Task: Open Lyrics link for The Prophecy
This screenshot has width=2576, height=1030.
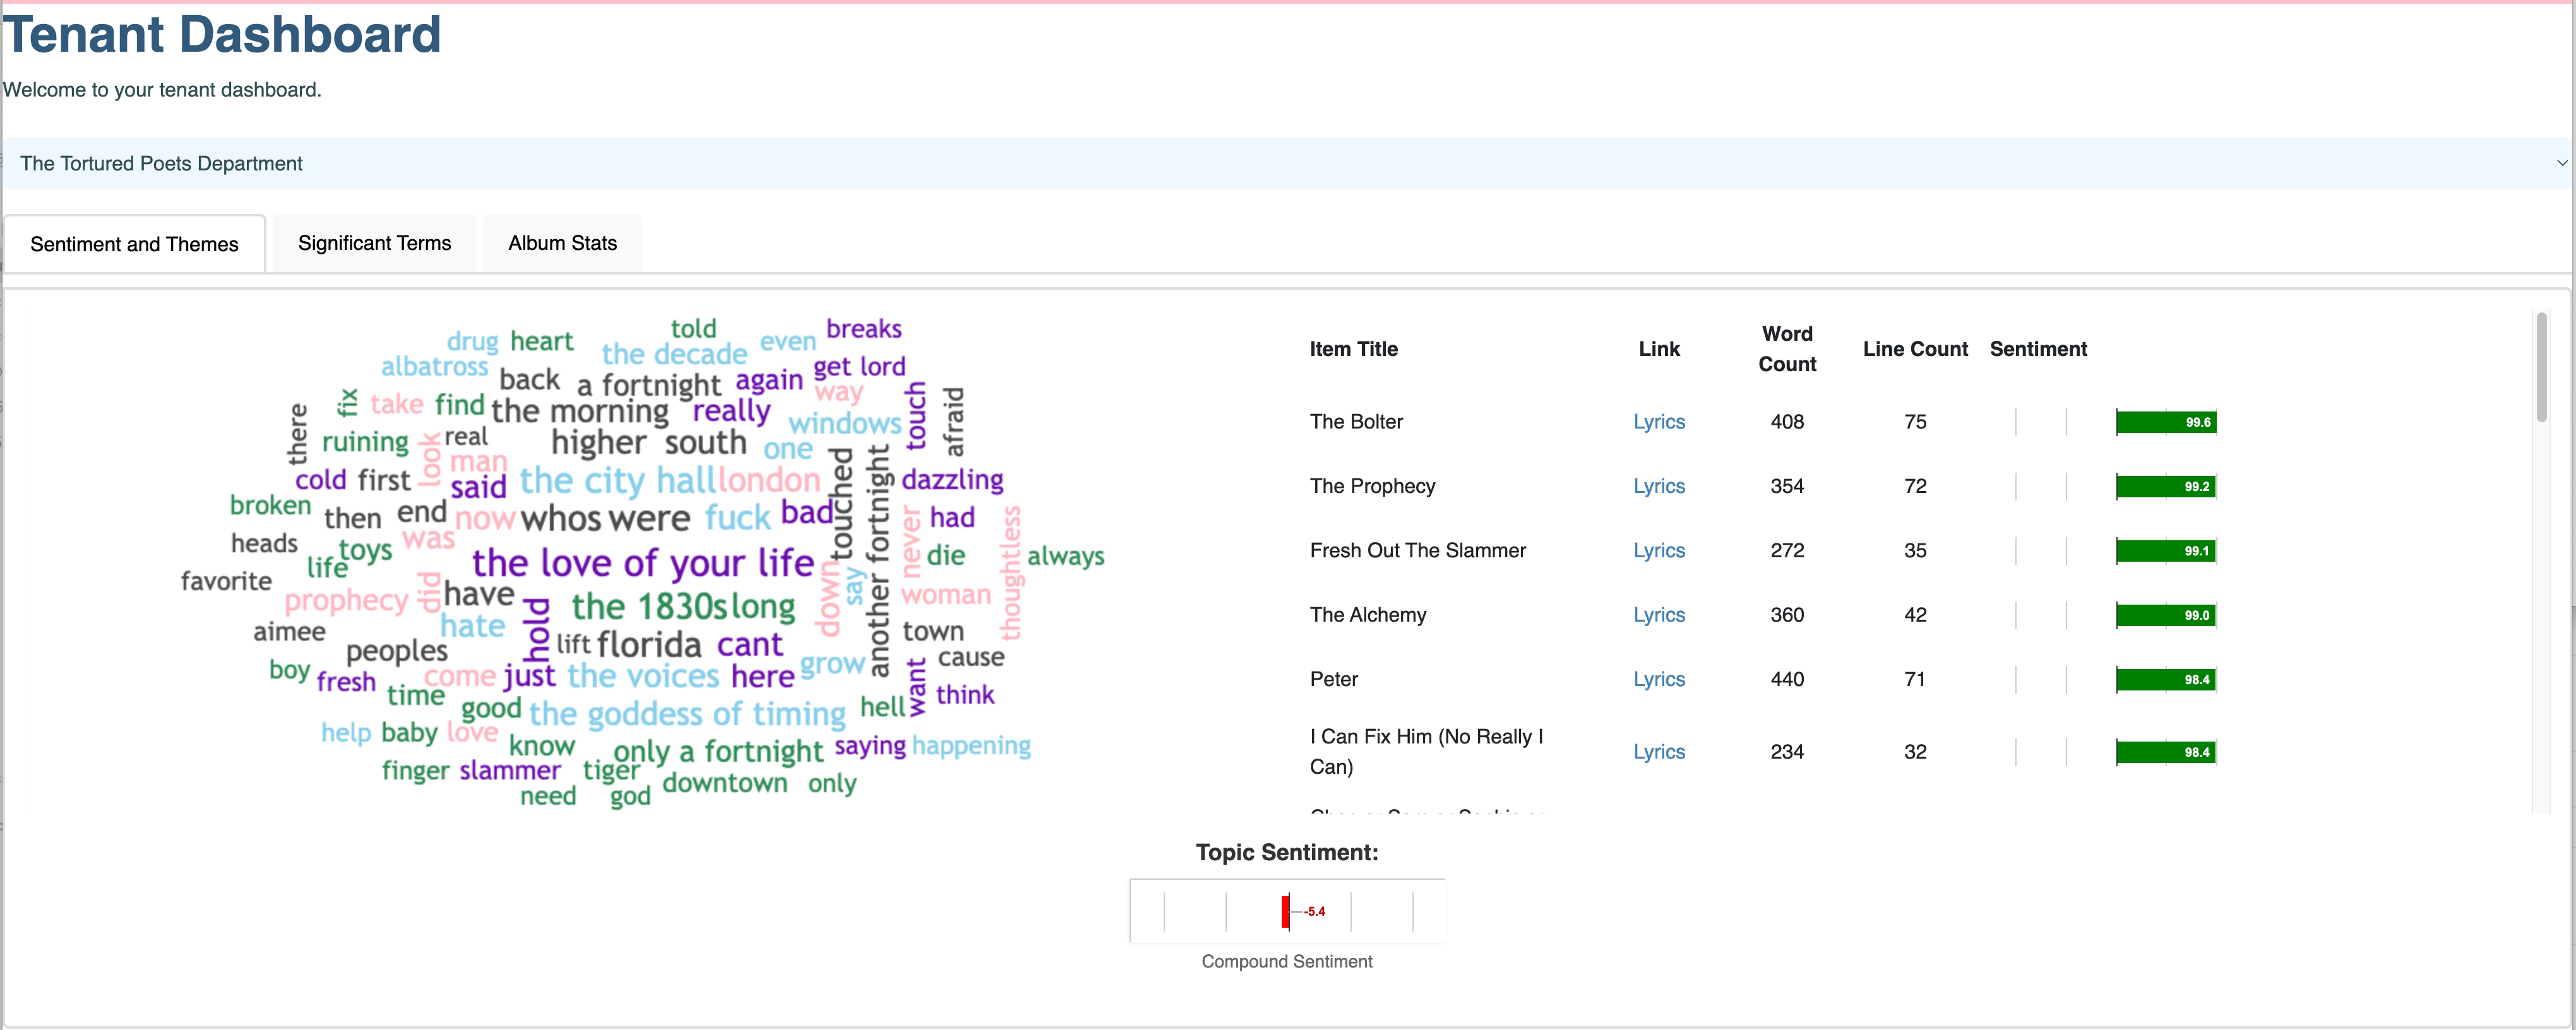Action: tap(1659, 486)
